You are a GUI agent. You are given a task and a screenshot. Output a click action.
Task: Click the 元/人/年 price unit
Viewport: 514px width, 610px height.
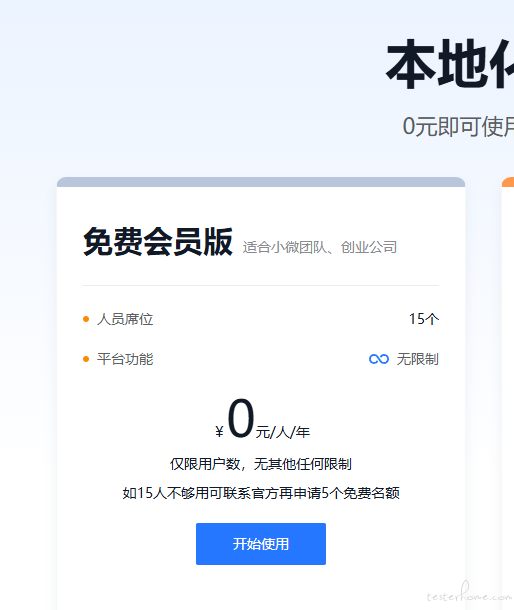point(283,432)
